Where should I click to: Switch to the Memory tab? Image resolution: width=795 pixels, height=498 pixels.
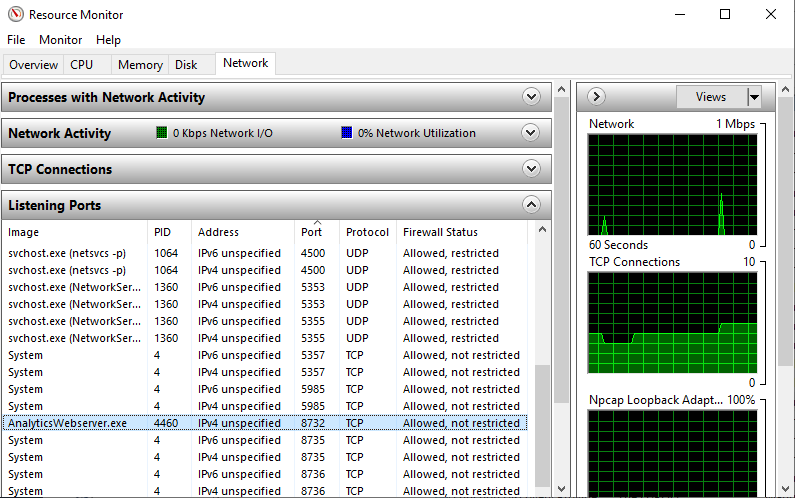pyautogui.click(x=140, y=65)
